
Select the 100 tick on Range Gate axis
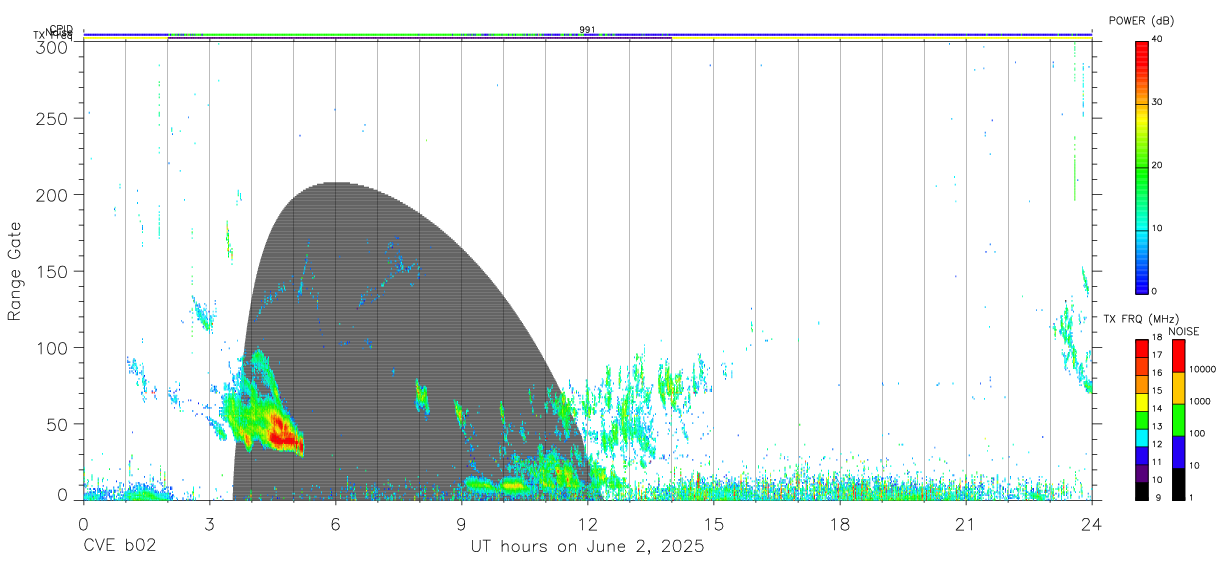point(52,347)
